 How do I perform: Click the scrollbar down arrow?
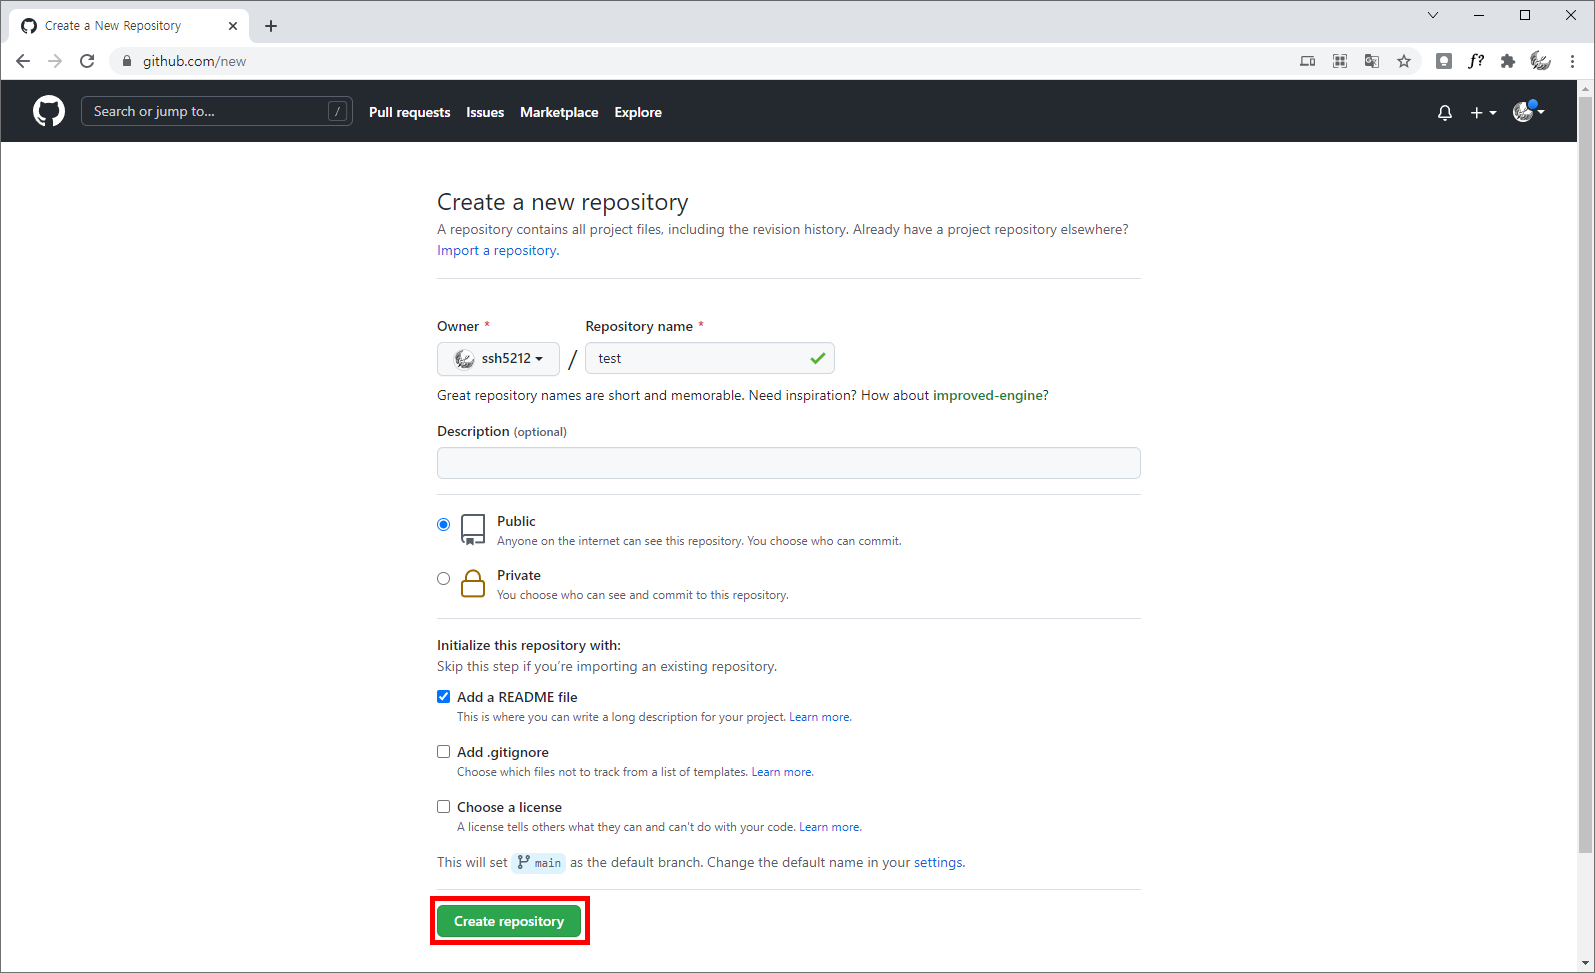tap(1586, 964)
